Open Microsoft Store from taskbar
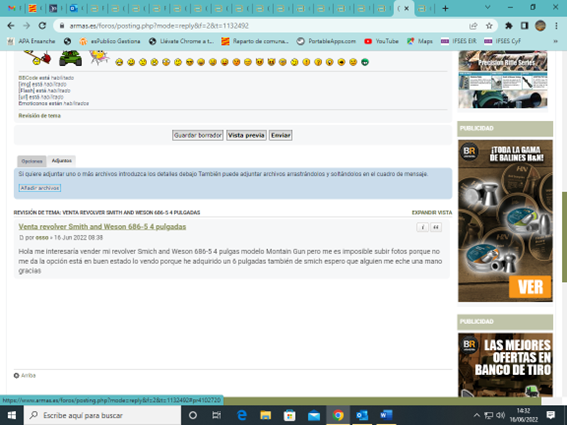Viewport: 567px width, 425px height. pyautogui.click(x=290, y=415)
